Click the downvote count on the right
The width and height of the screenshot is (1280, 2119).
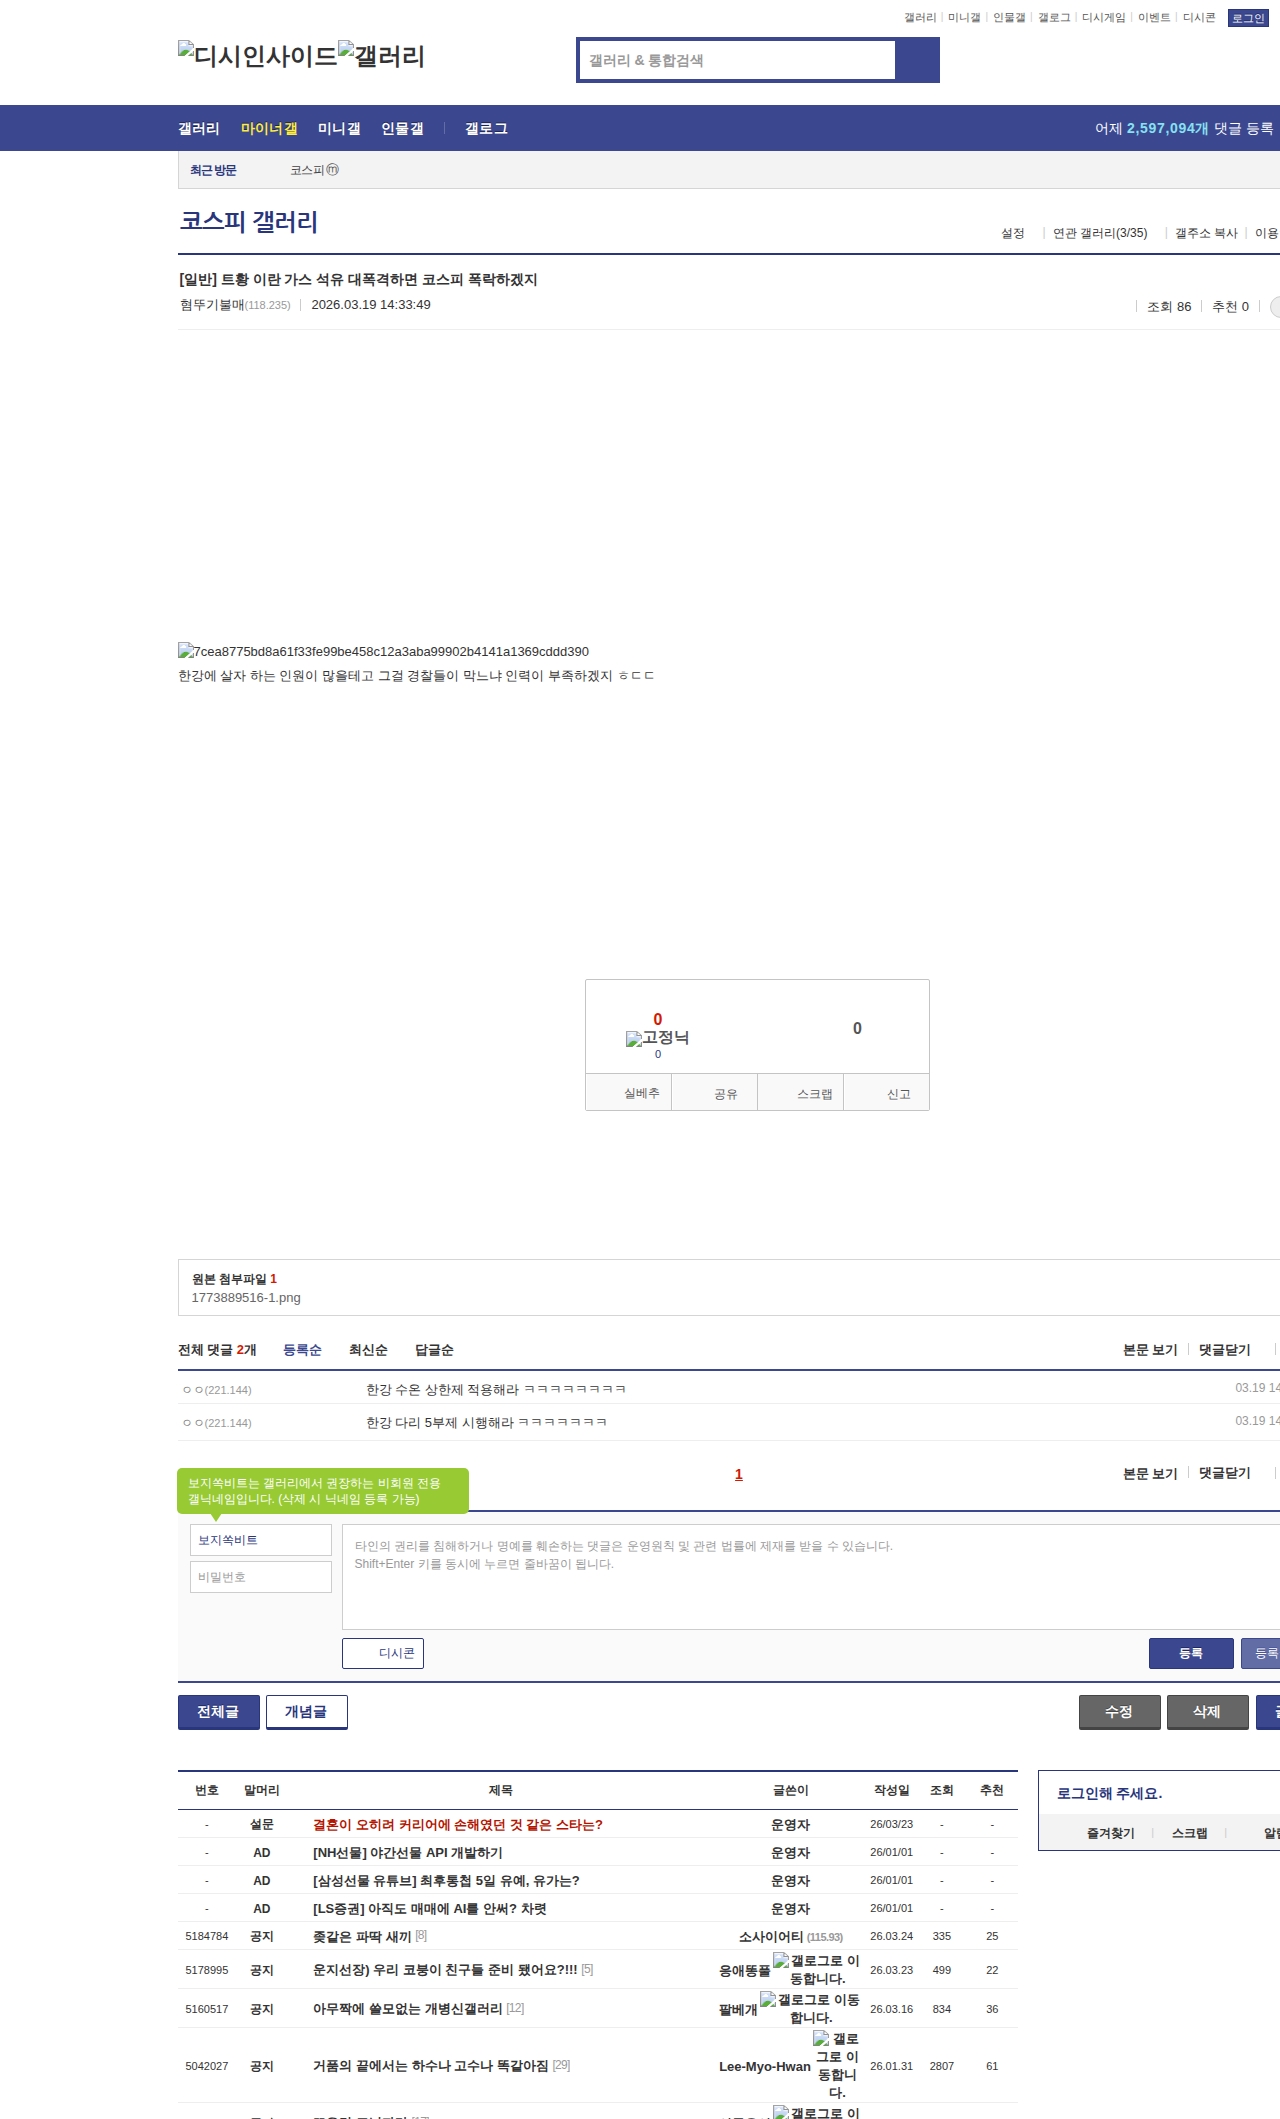point(857,1028)
